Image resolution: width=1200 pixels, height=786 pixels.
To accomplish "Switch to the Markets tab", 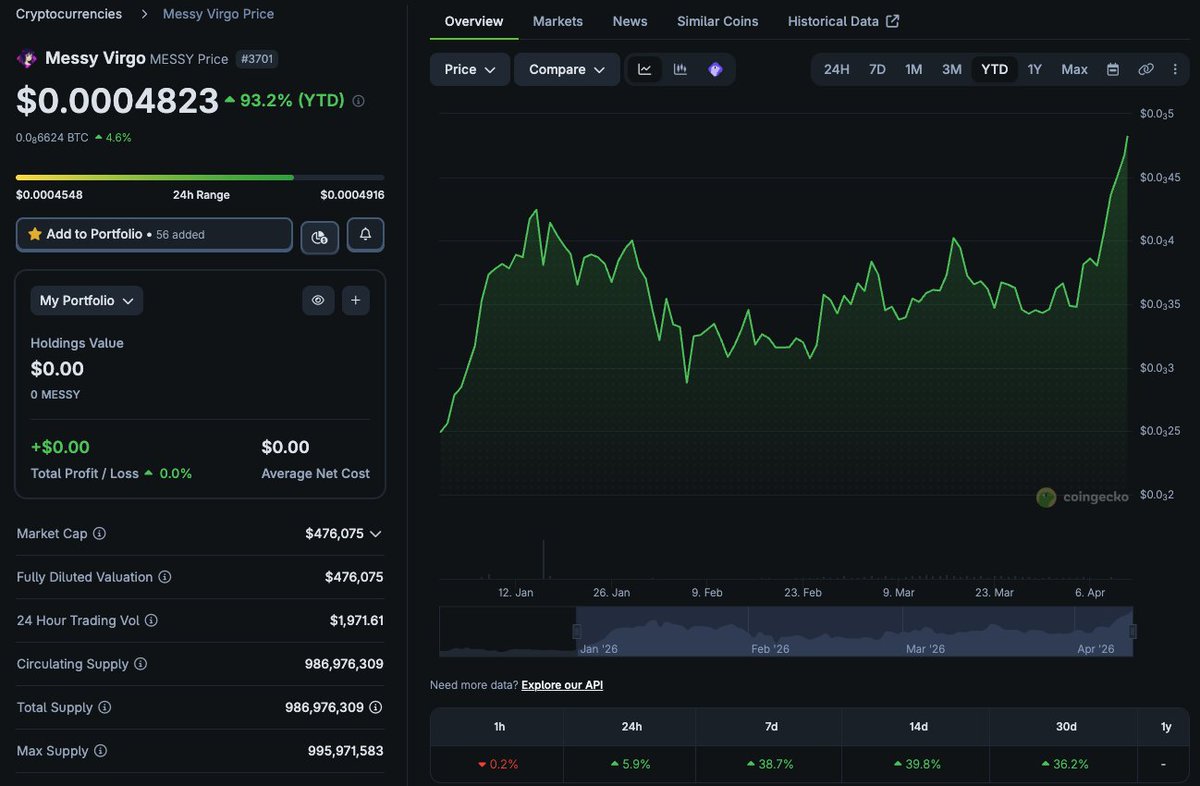I will 558,21.
